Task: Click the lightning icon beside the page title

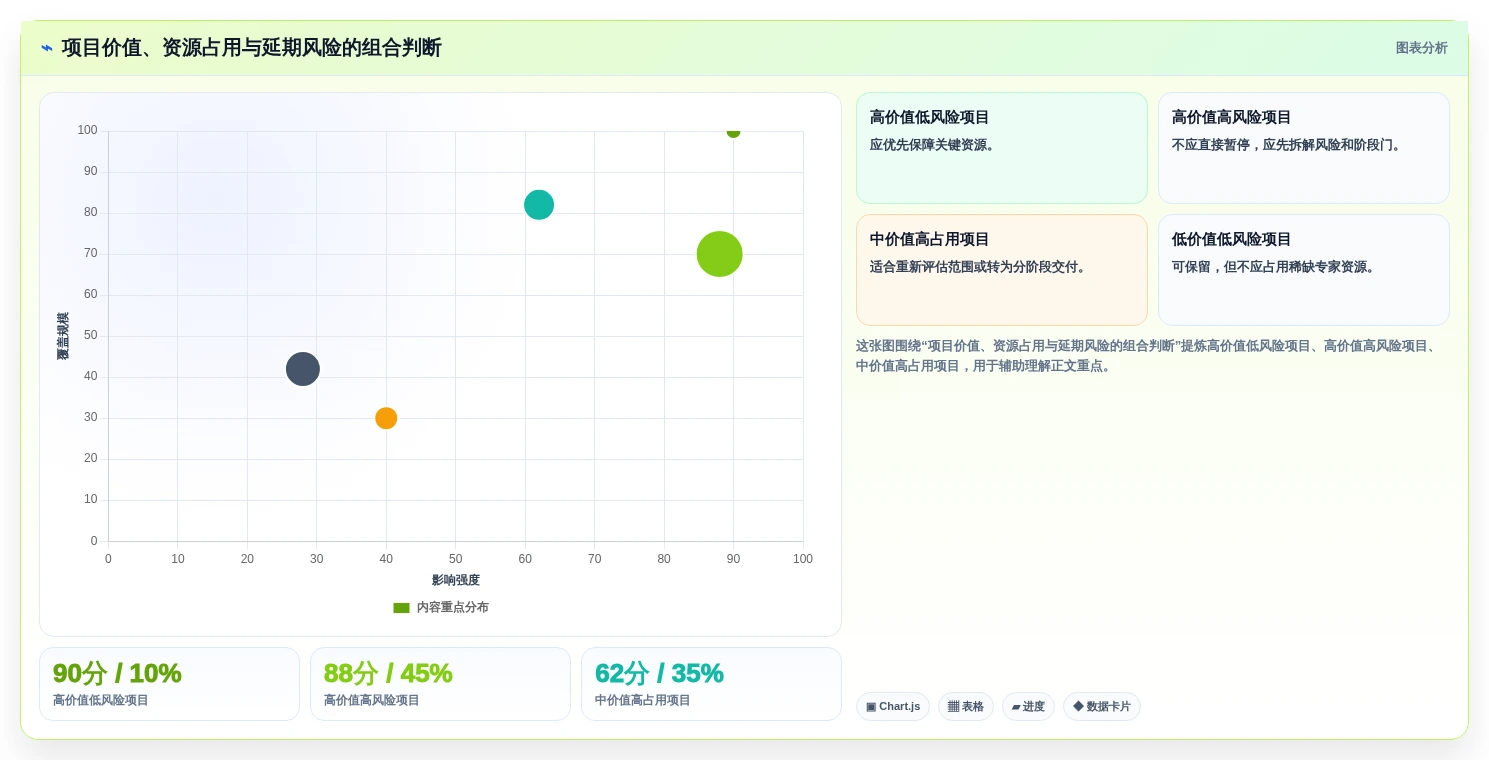Action: (x=47, y=48)
